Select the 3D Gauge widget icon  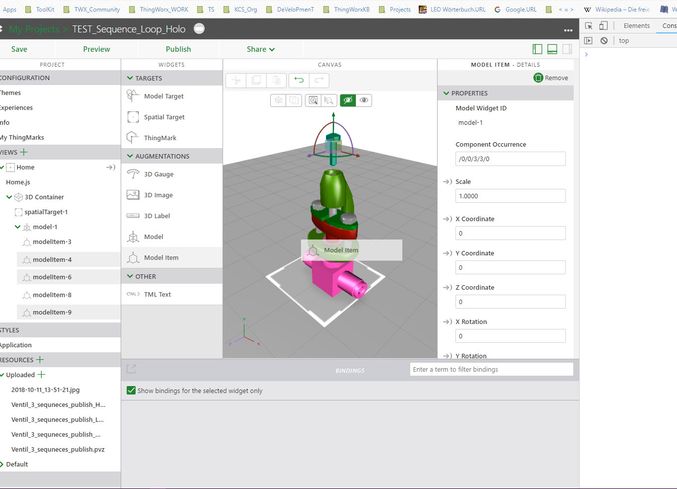133,174
